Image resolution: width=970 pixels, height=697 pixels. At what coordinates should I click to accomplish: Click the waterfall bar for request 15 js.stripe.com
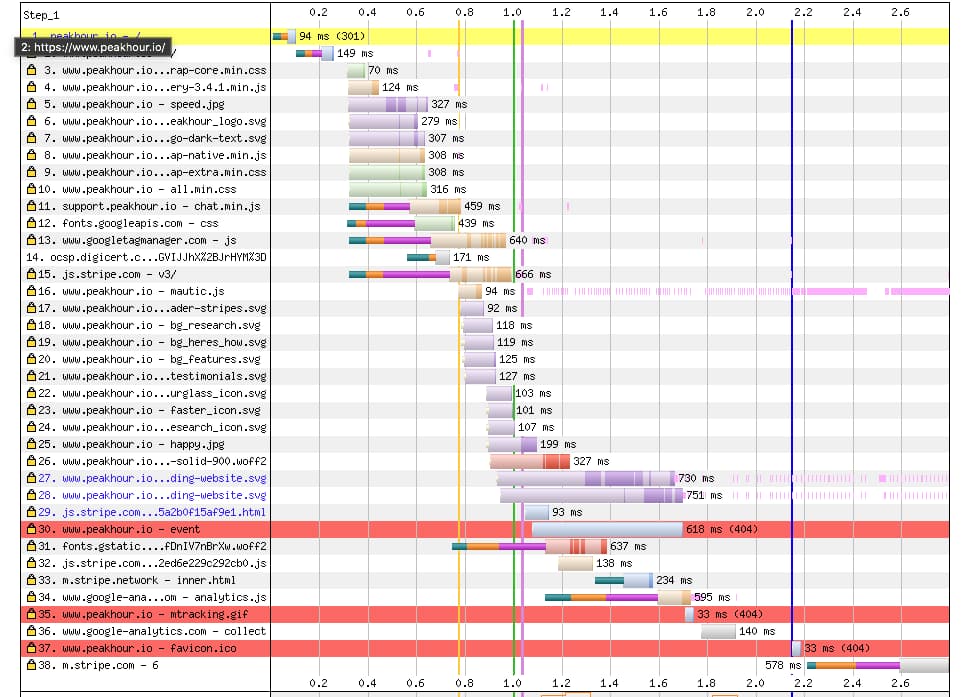point(431,274)
